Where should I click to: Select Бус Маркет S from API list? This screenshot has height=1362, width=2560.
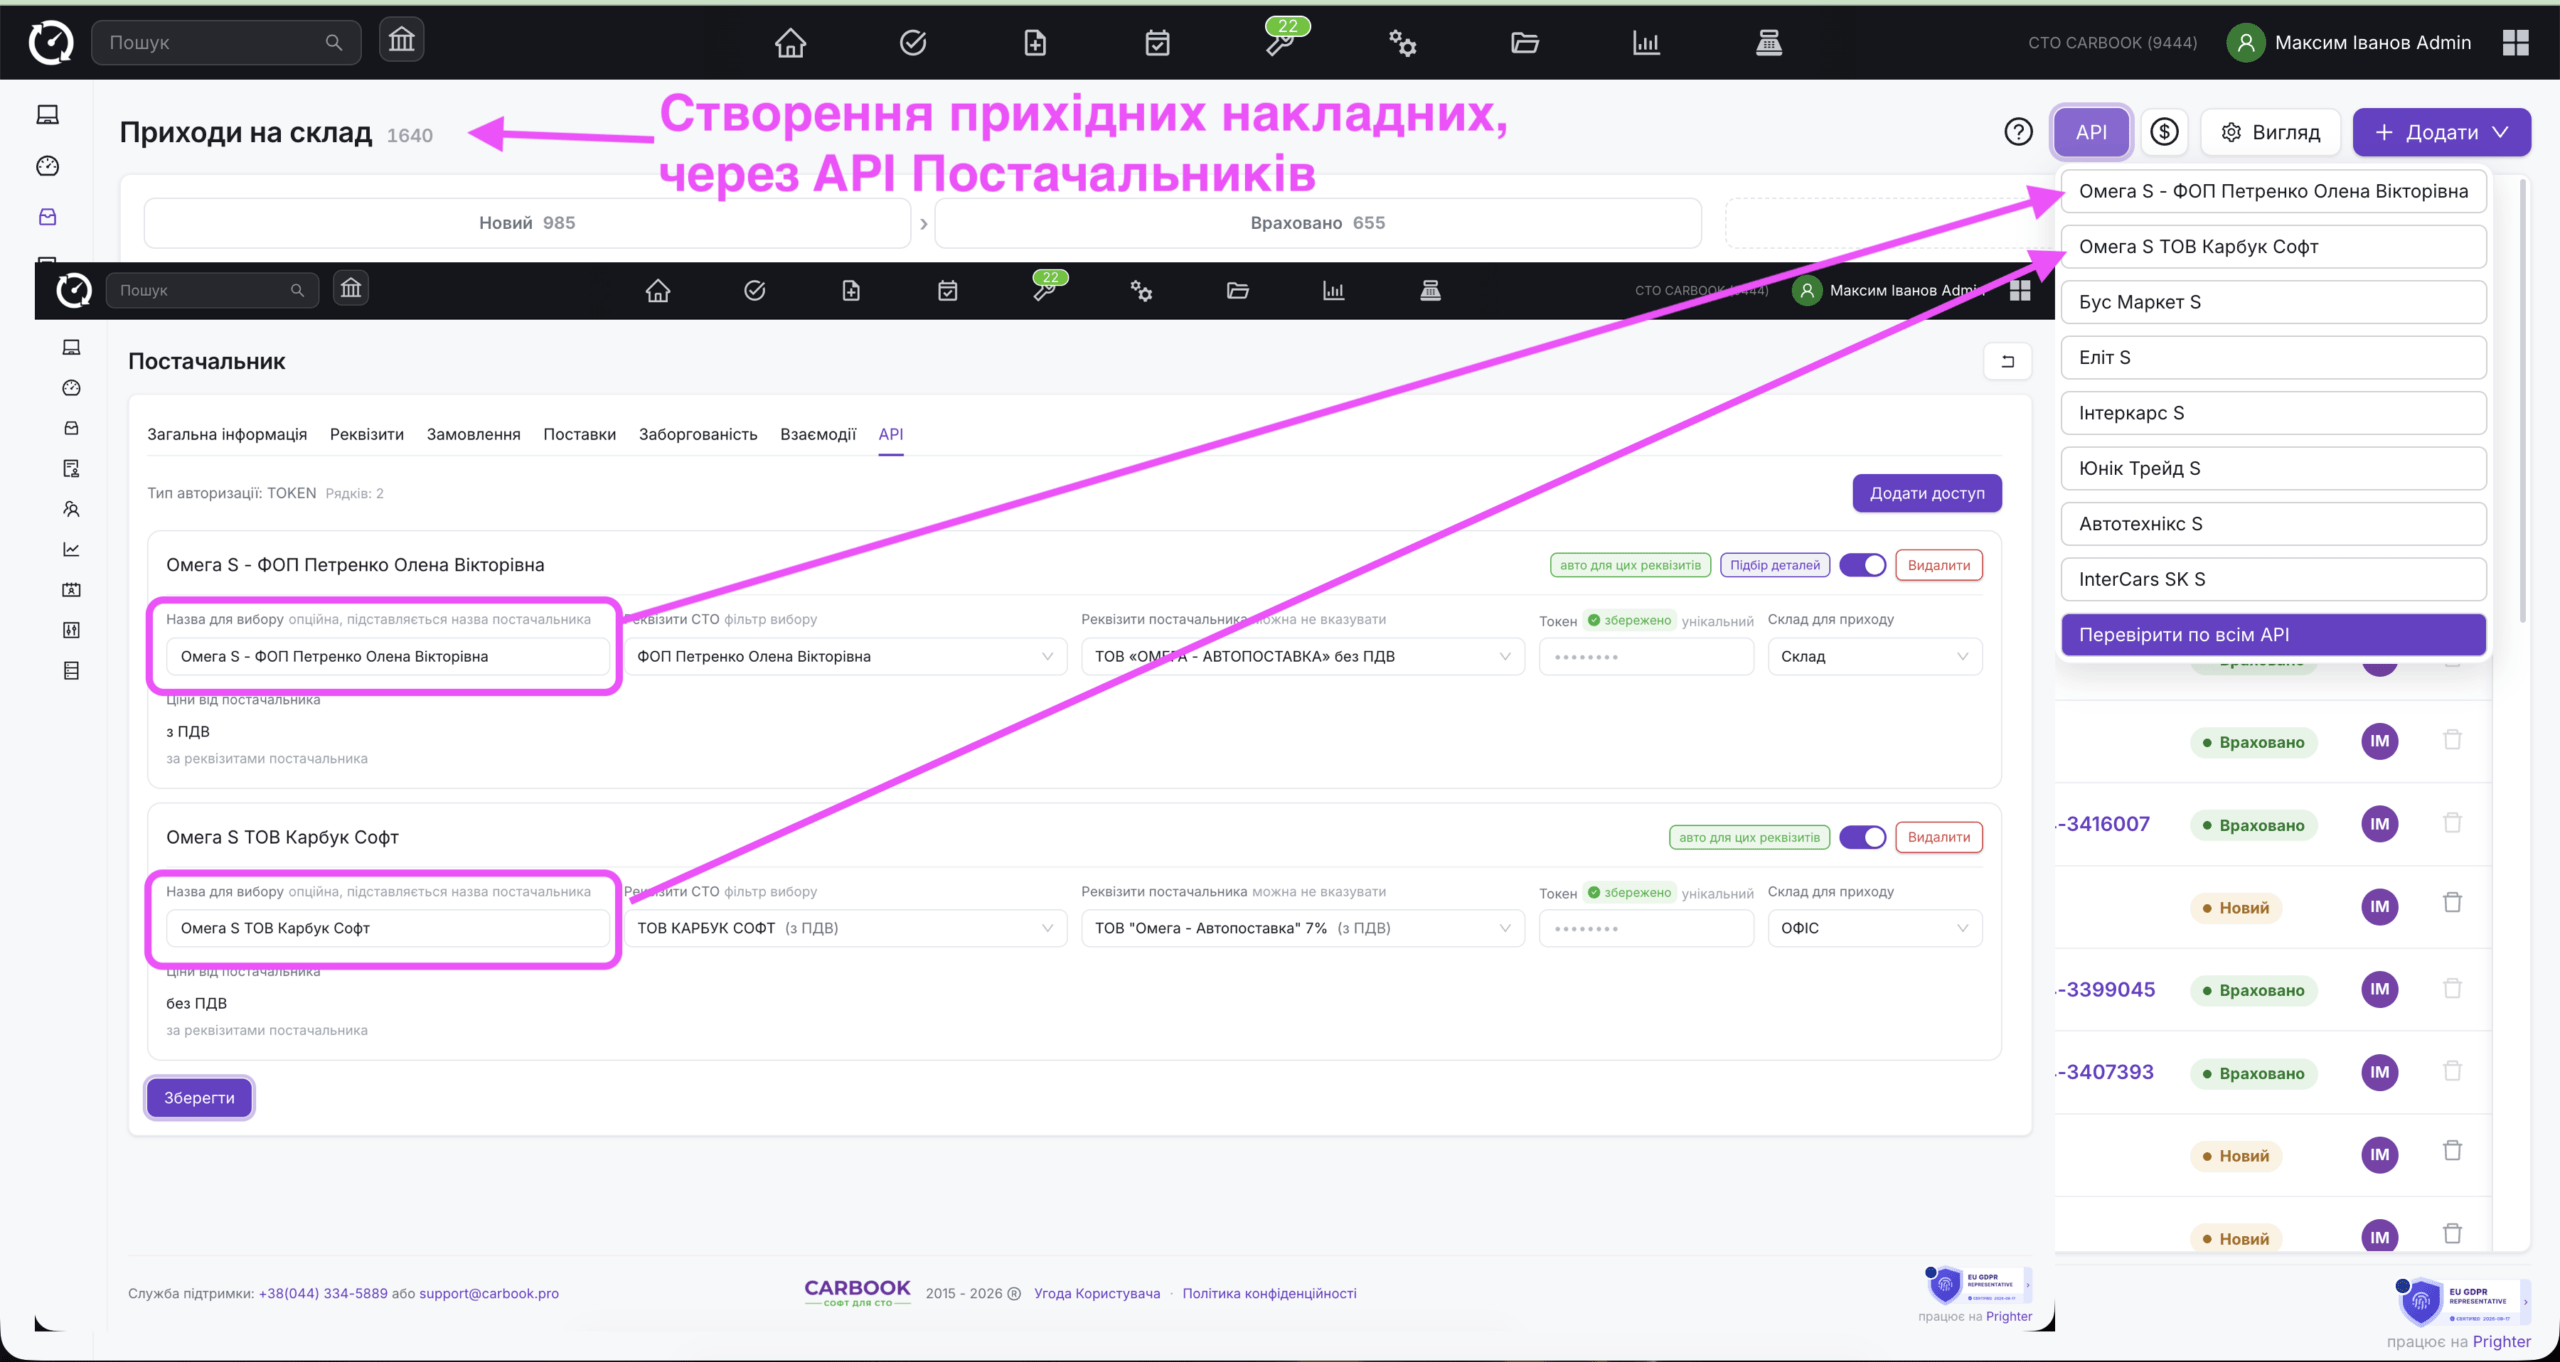tap(2273, 302)
